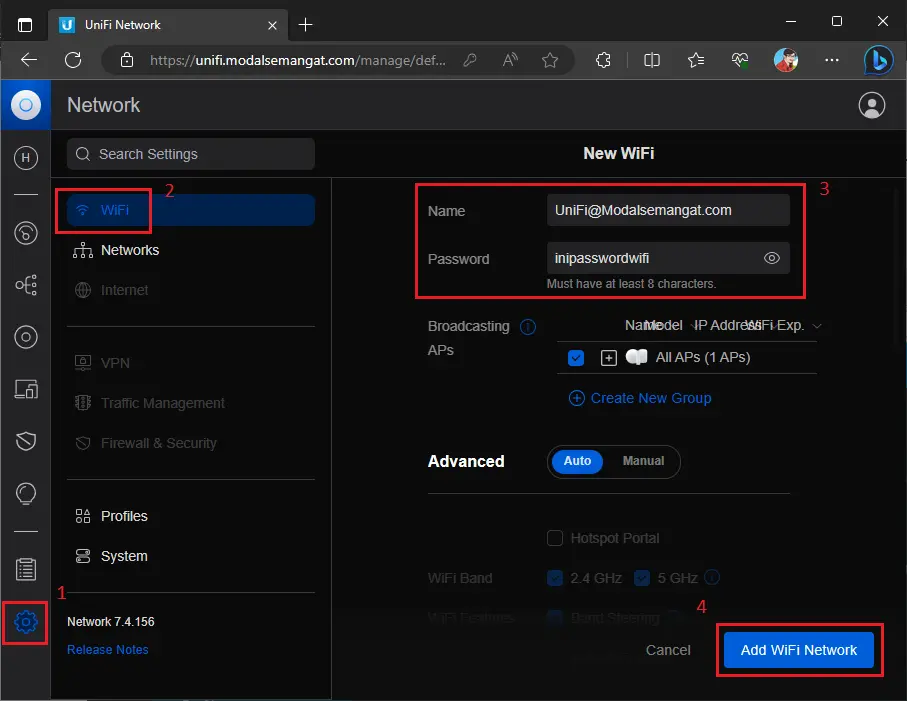Open the Bing Copilot sidebar icon
Image resolution: width=907 pixels, height=701 pixels.
[878, 60]
